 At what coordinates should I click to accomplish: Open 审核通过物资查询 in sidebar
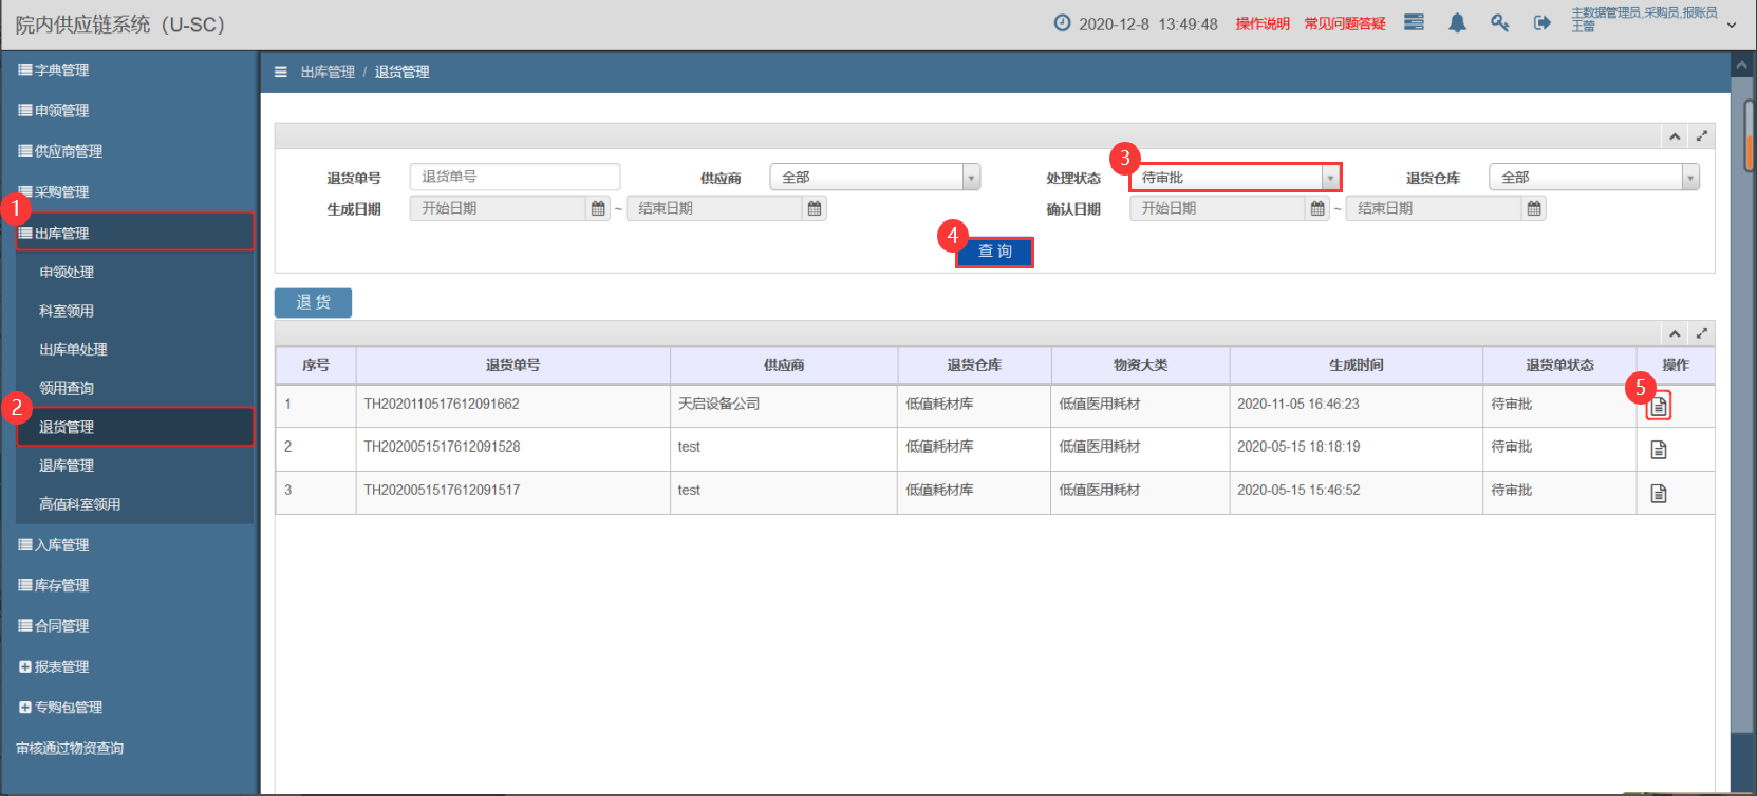pyautogui.click(x=70, y=748)
